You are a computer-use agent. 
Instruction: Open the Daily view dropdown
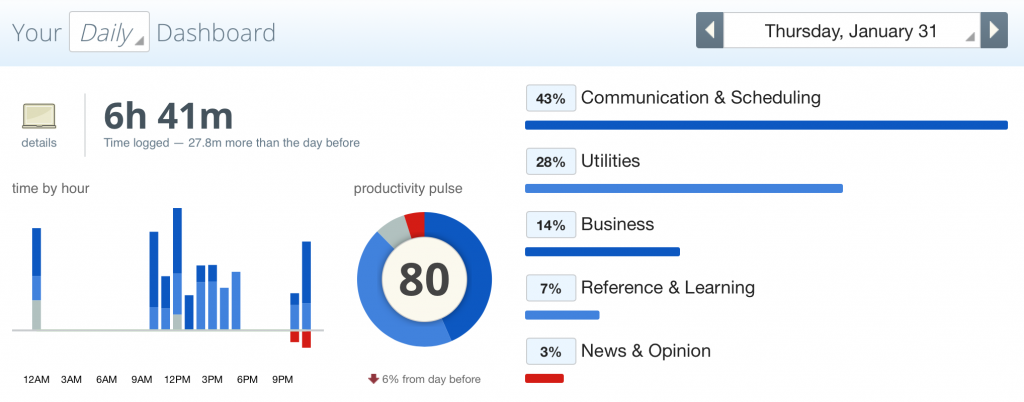pos(110,32)
